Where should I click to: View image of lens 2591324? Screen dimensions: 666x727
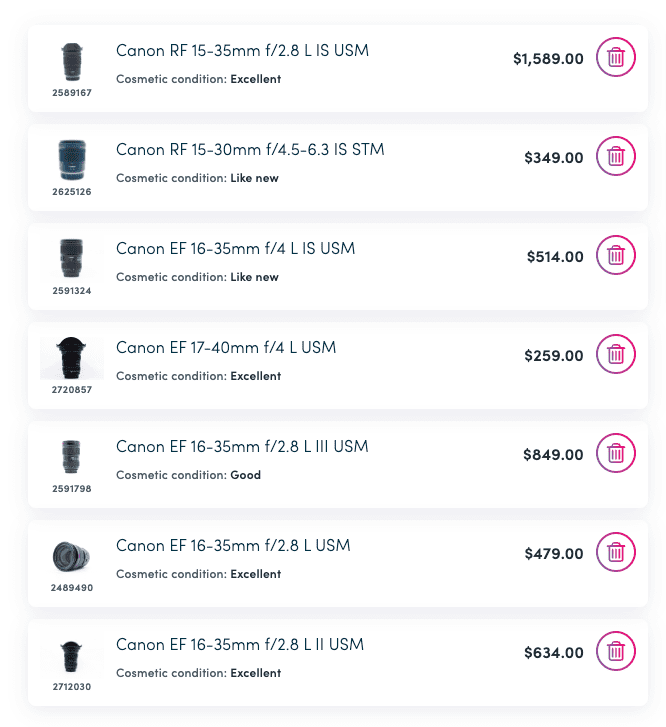[72, 259]
